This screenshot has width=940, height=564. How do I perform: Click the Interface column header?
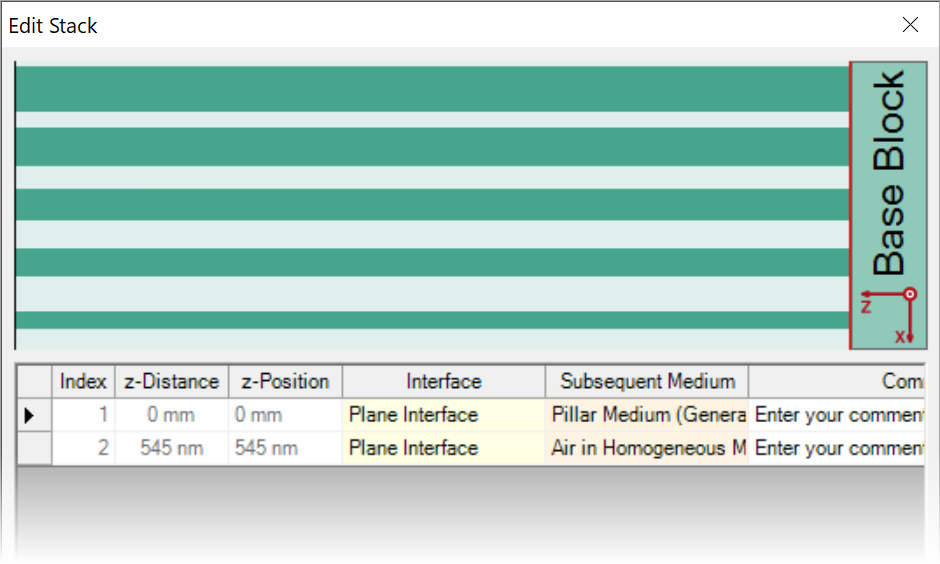[444, 381]
